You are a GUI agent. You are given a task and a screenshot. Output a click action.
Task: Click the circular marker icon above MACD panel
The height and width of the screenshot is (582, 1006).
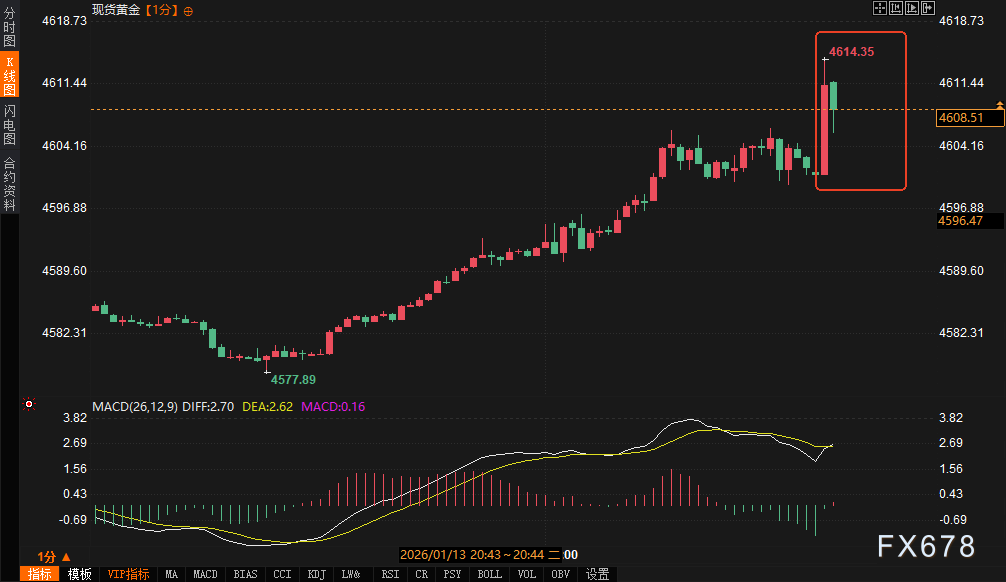pyautogui.click(x=28, y=405)
